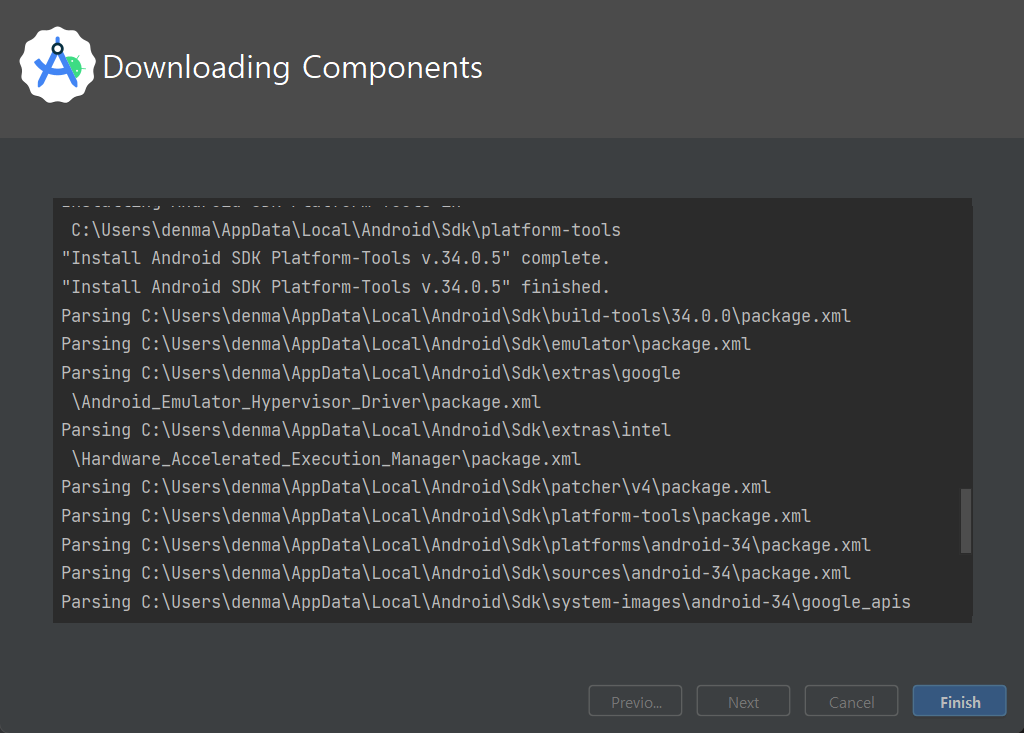The width and height of the screenshot is (1024, 733).
Task: Click the patcher\v4 parsing line
Action: point(416,487)
